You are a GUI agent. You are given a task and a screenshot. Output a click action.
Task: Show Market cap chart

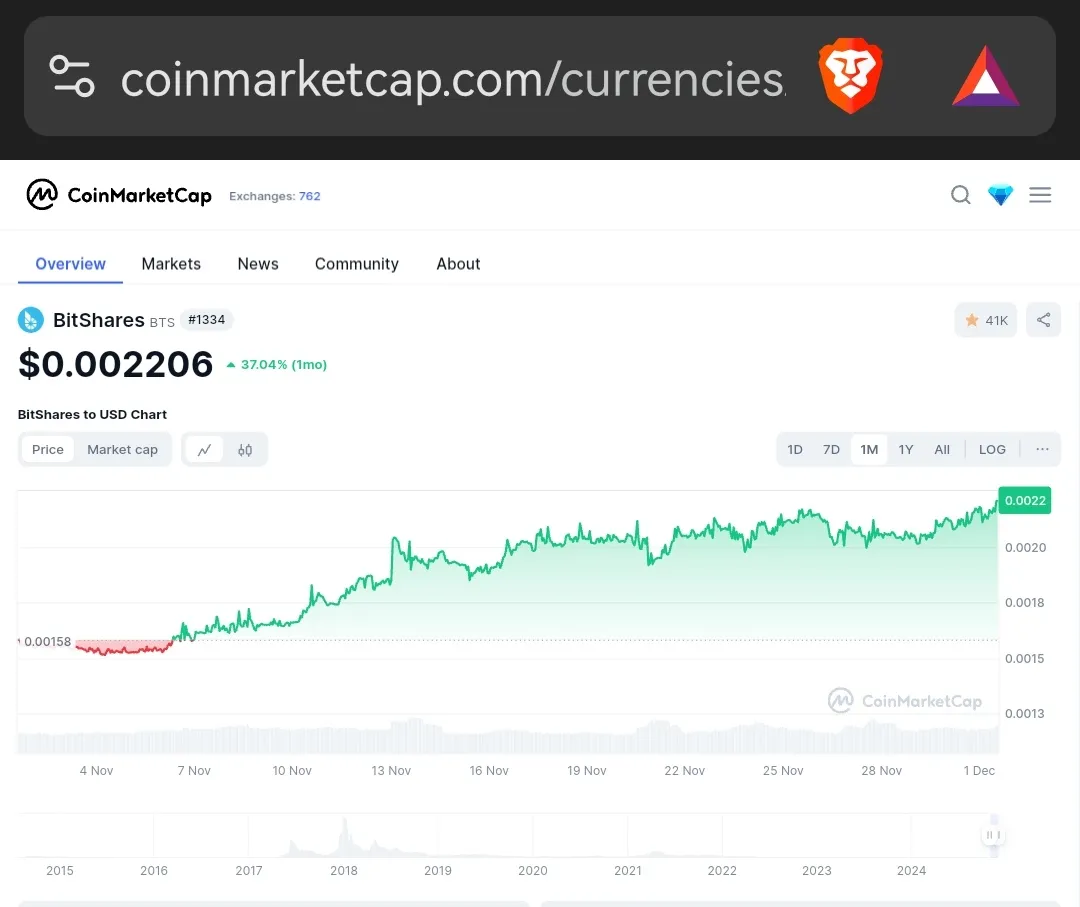pos(123,450)
